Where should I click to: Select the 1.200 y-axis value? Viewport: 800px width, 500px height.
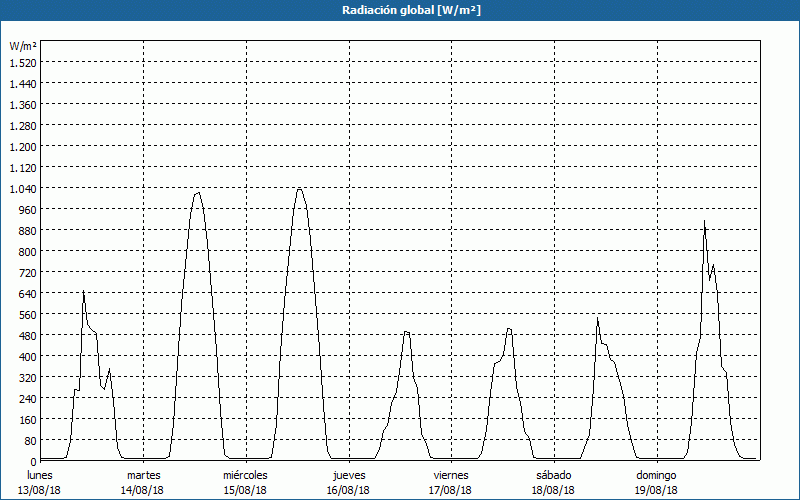(x=23, y=146)
